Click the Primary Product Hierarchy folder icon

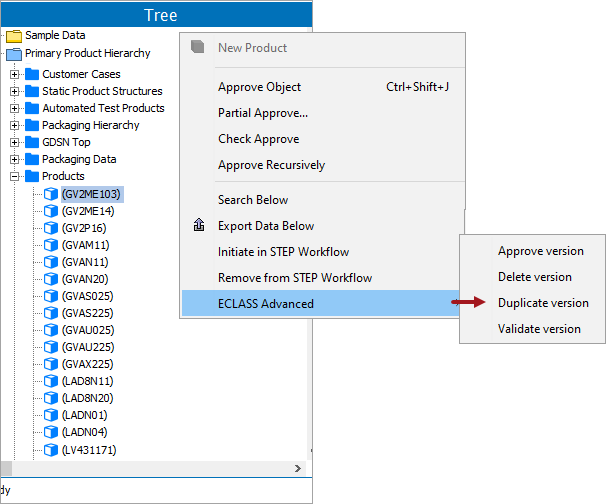tap(14, 54)
